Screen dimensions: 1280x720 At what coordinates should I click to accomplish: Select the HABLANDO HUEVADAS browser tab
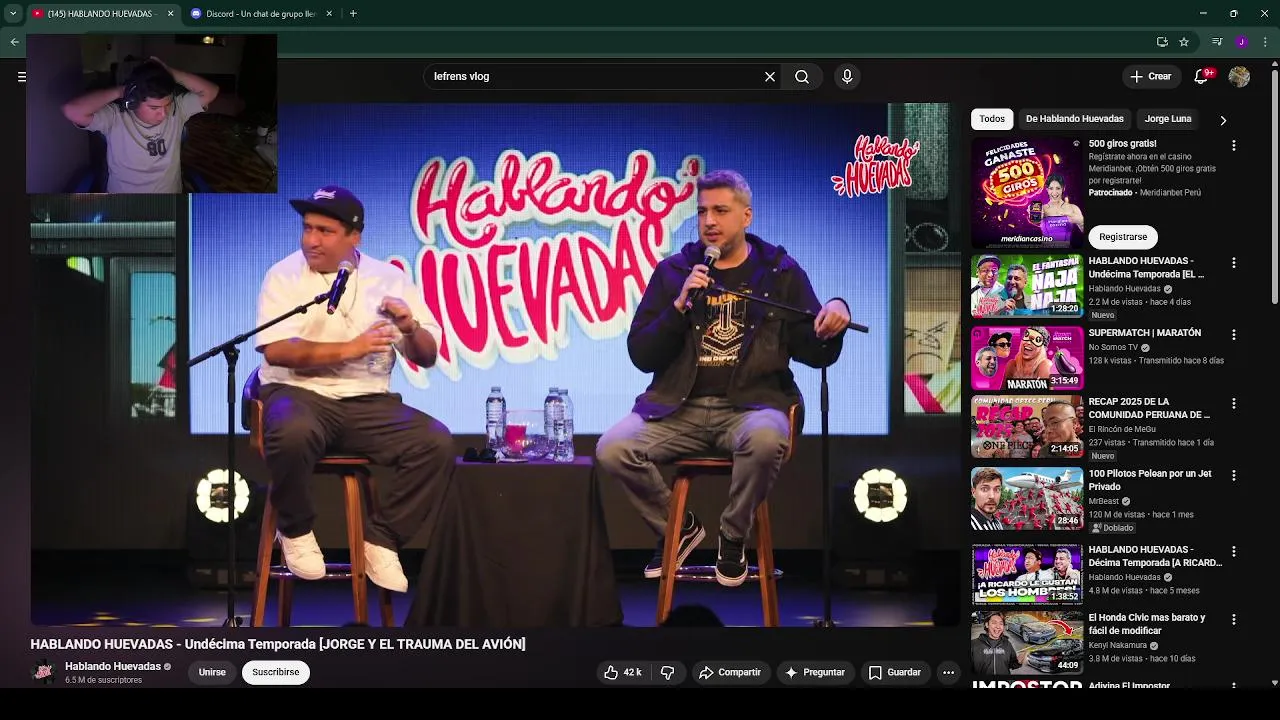click(102, 14)
